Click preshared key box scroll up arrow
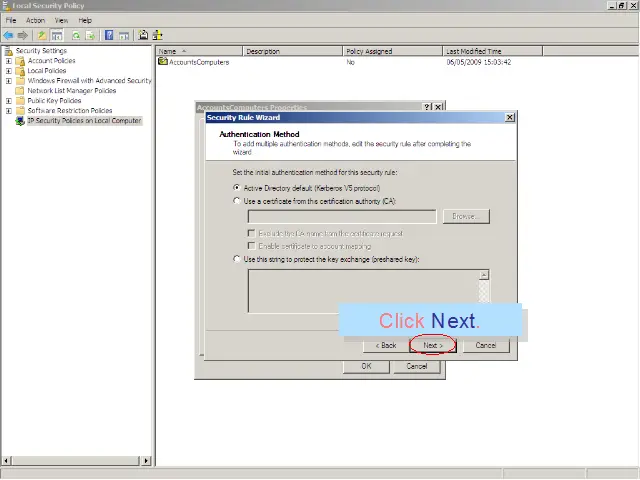Image resolution: width=640 pixels, height=480 pixels. [484, 275]
